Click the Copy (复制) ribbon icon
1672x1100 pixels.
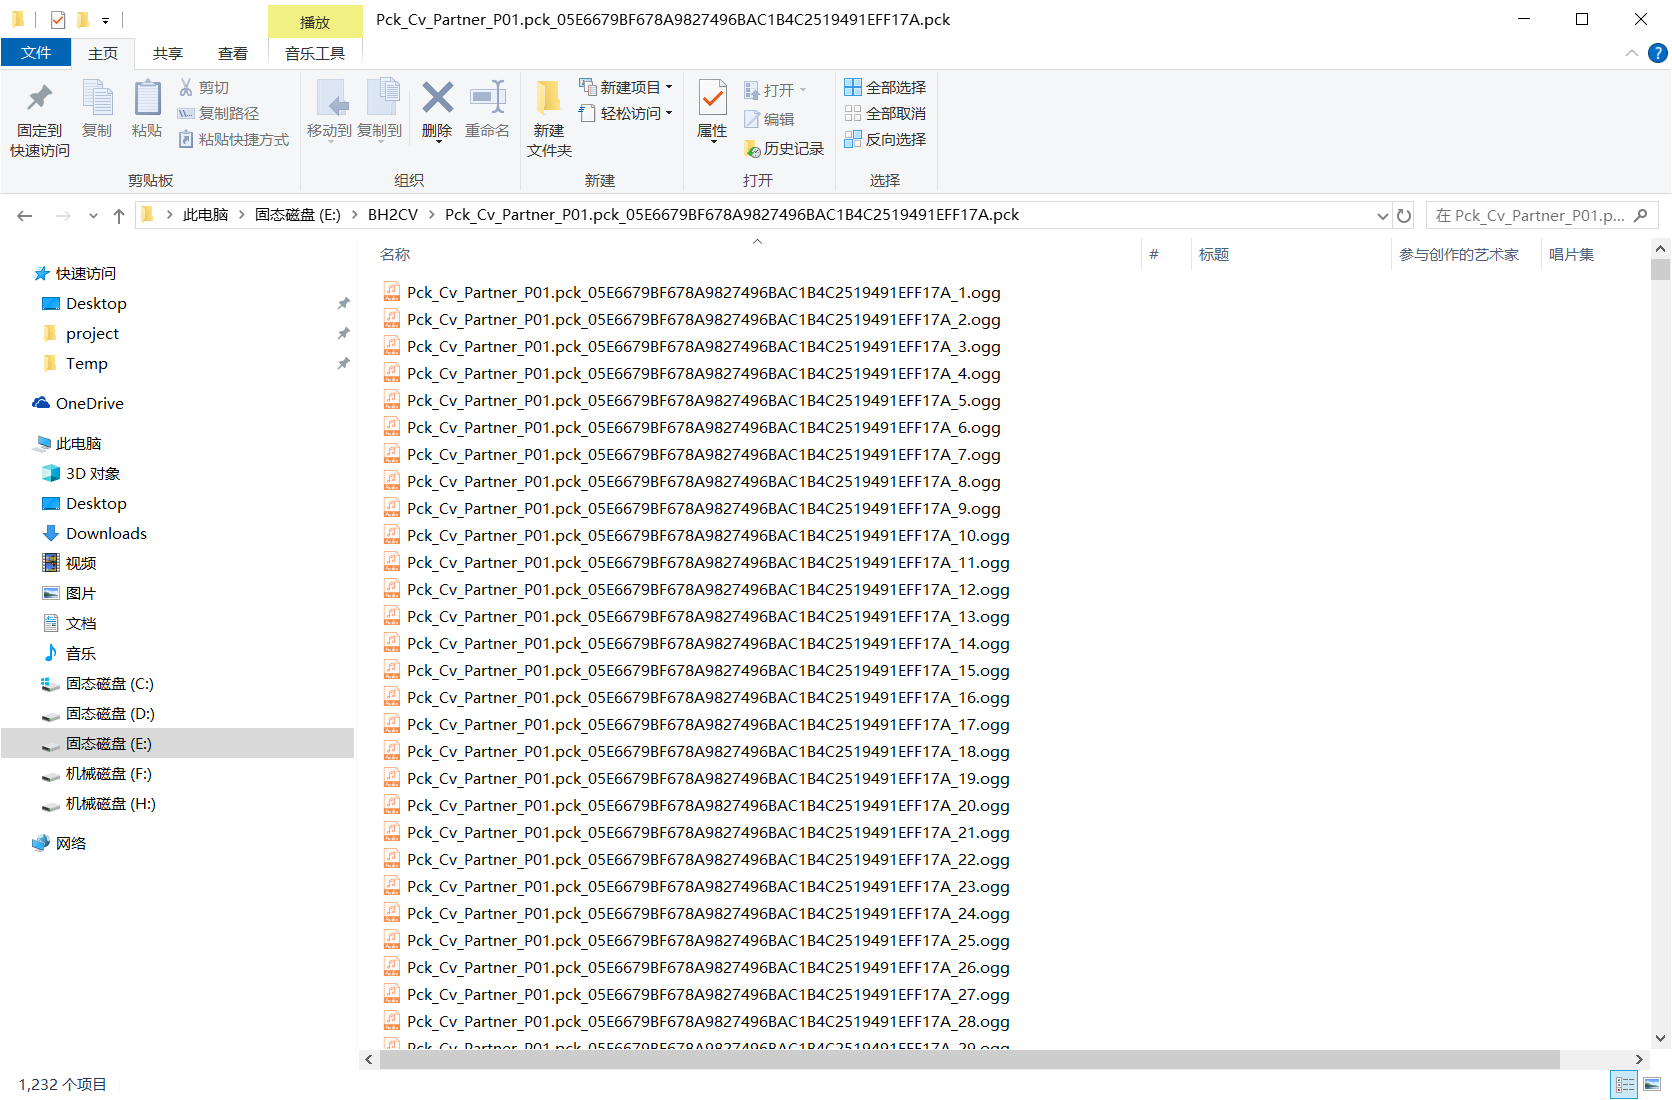point(97,98)
